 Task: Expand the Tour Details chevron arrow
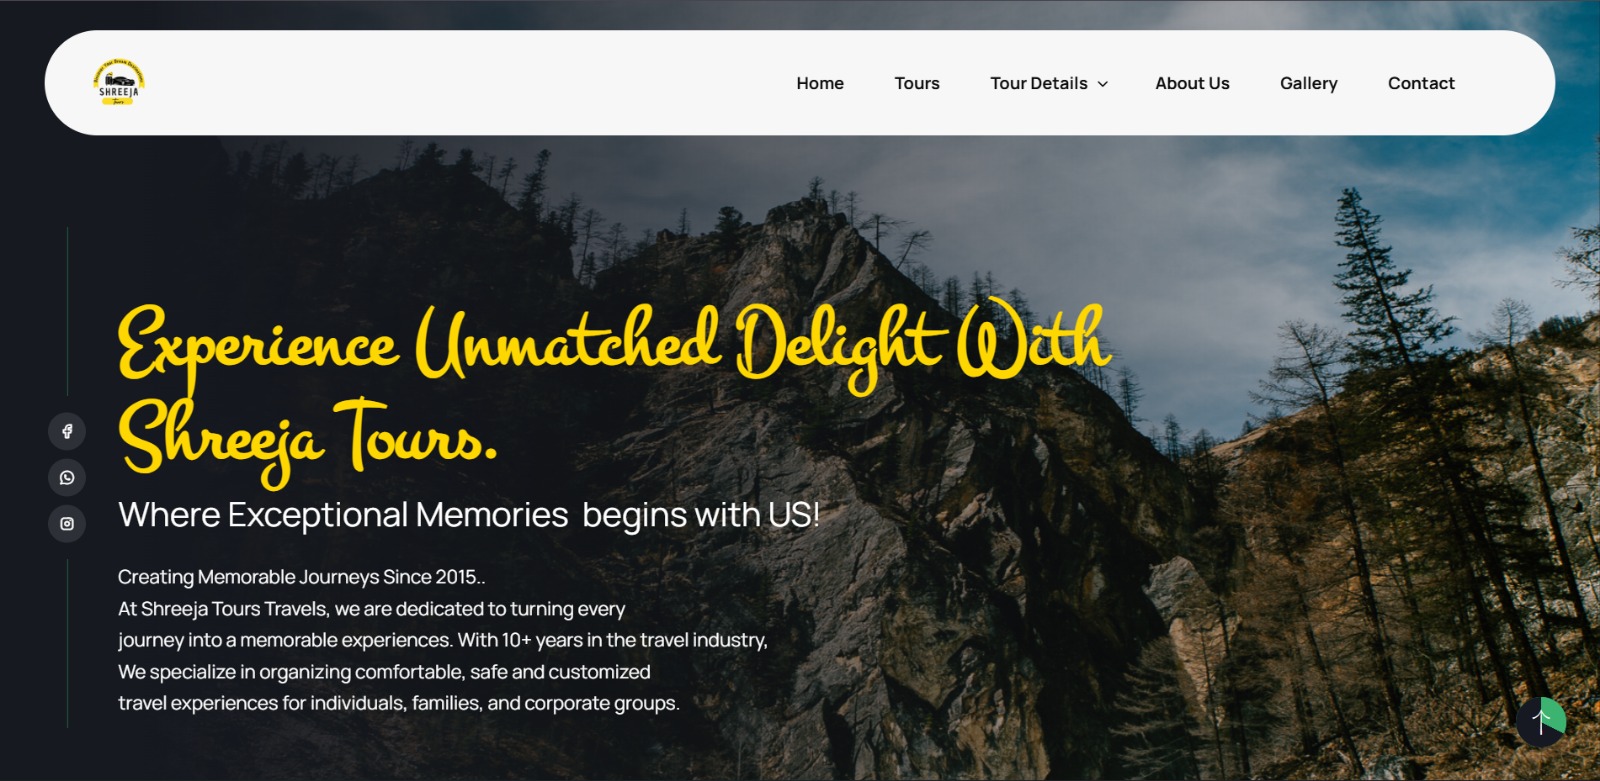tap(1103, 84)
